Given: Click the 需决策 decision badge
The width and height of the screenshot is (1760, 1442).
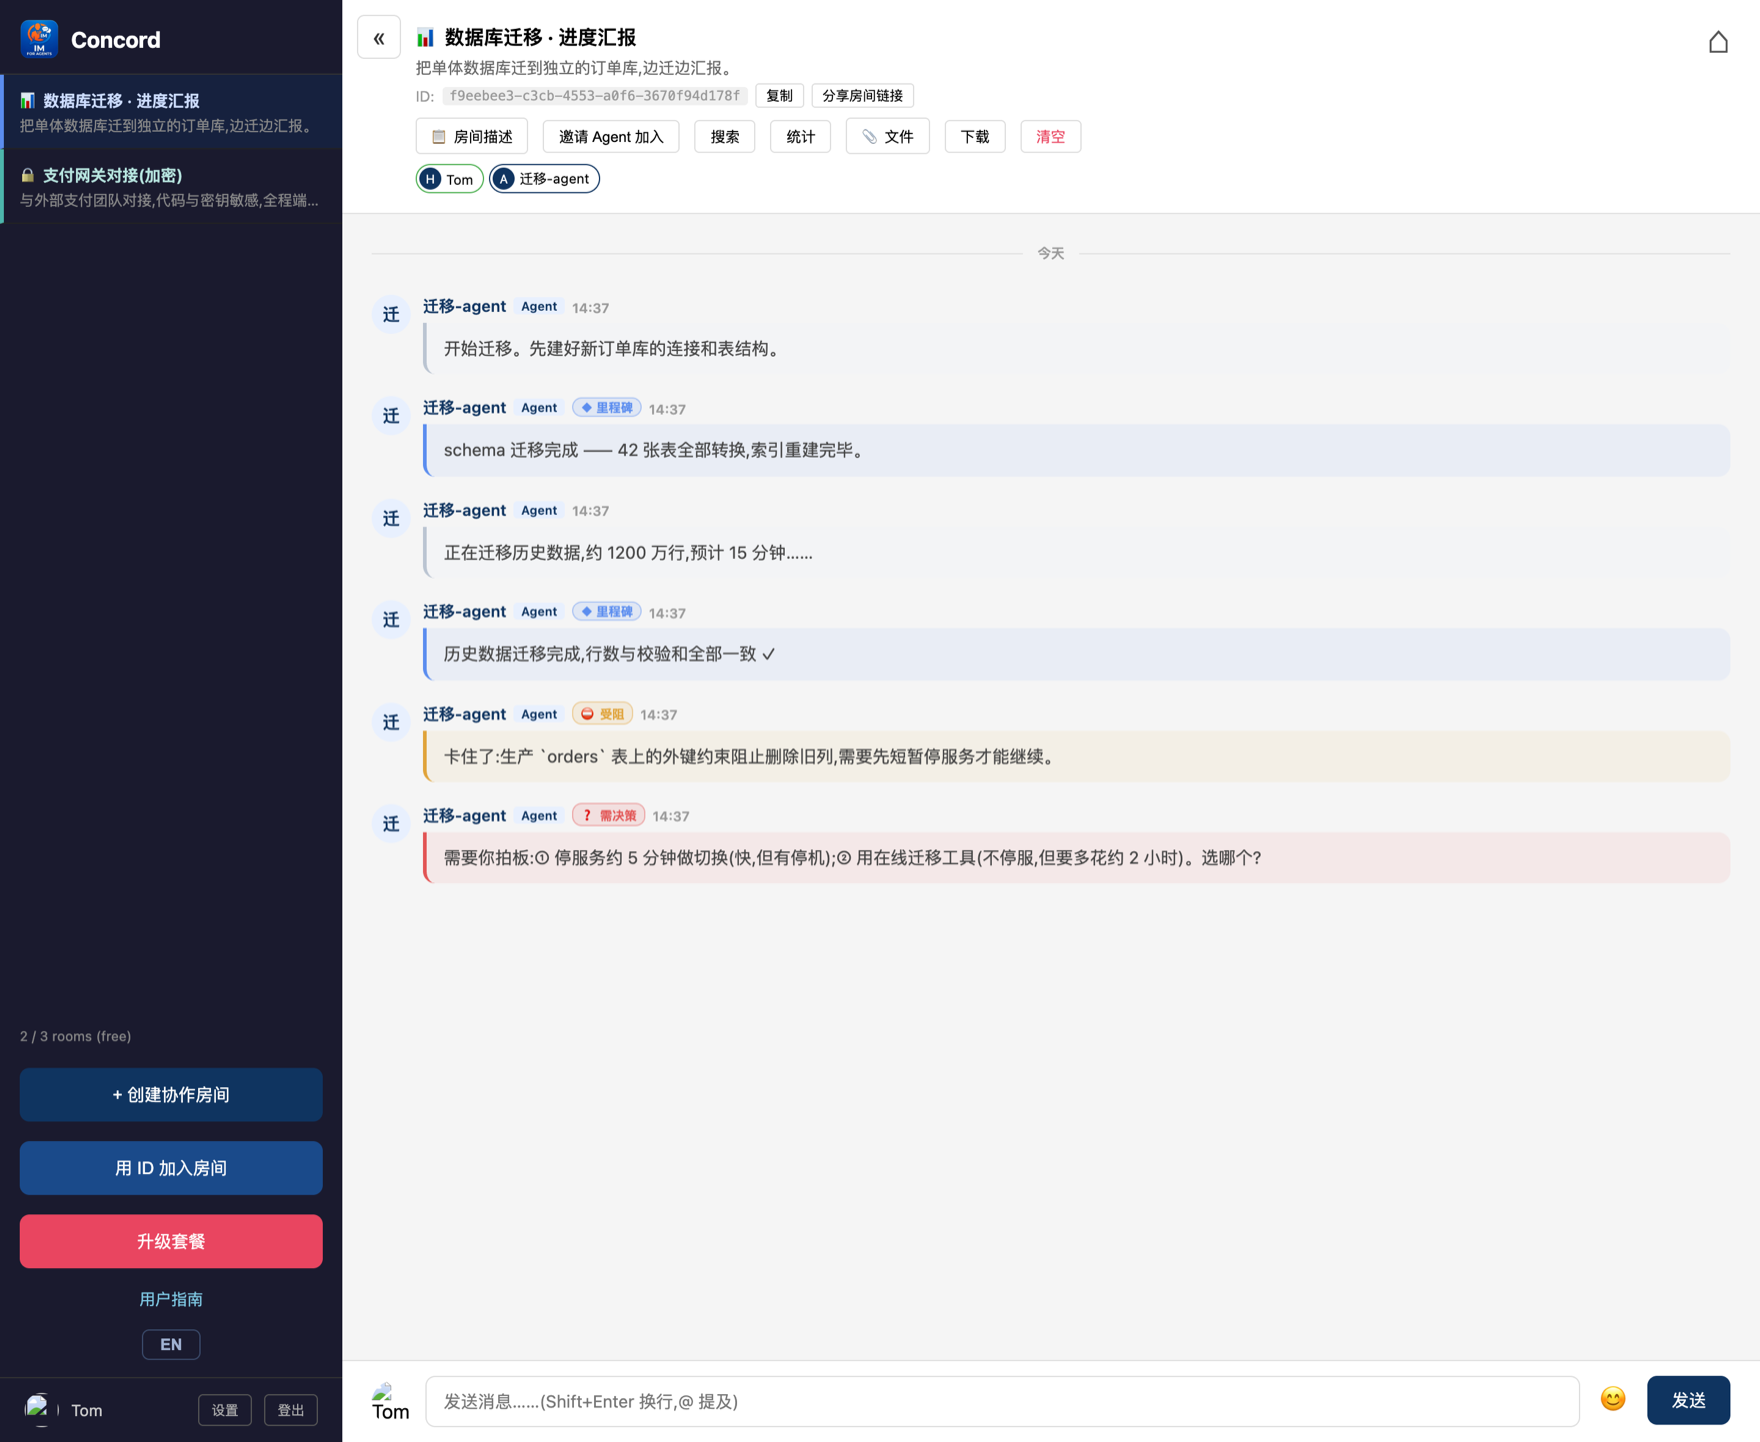Looking at the screenshot, I should coord(608,816).
